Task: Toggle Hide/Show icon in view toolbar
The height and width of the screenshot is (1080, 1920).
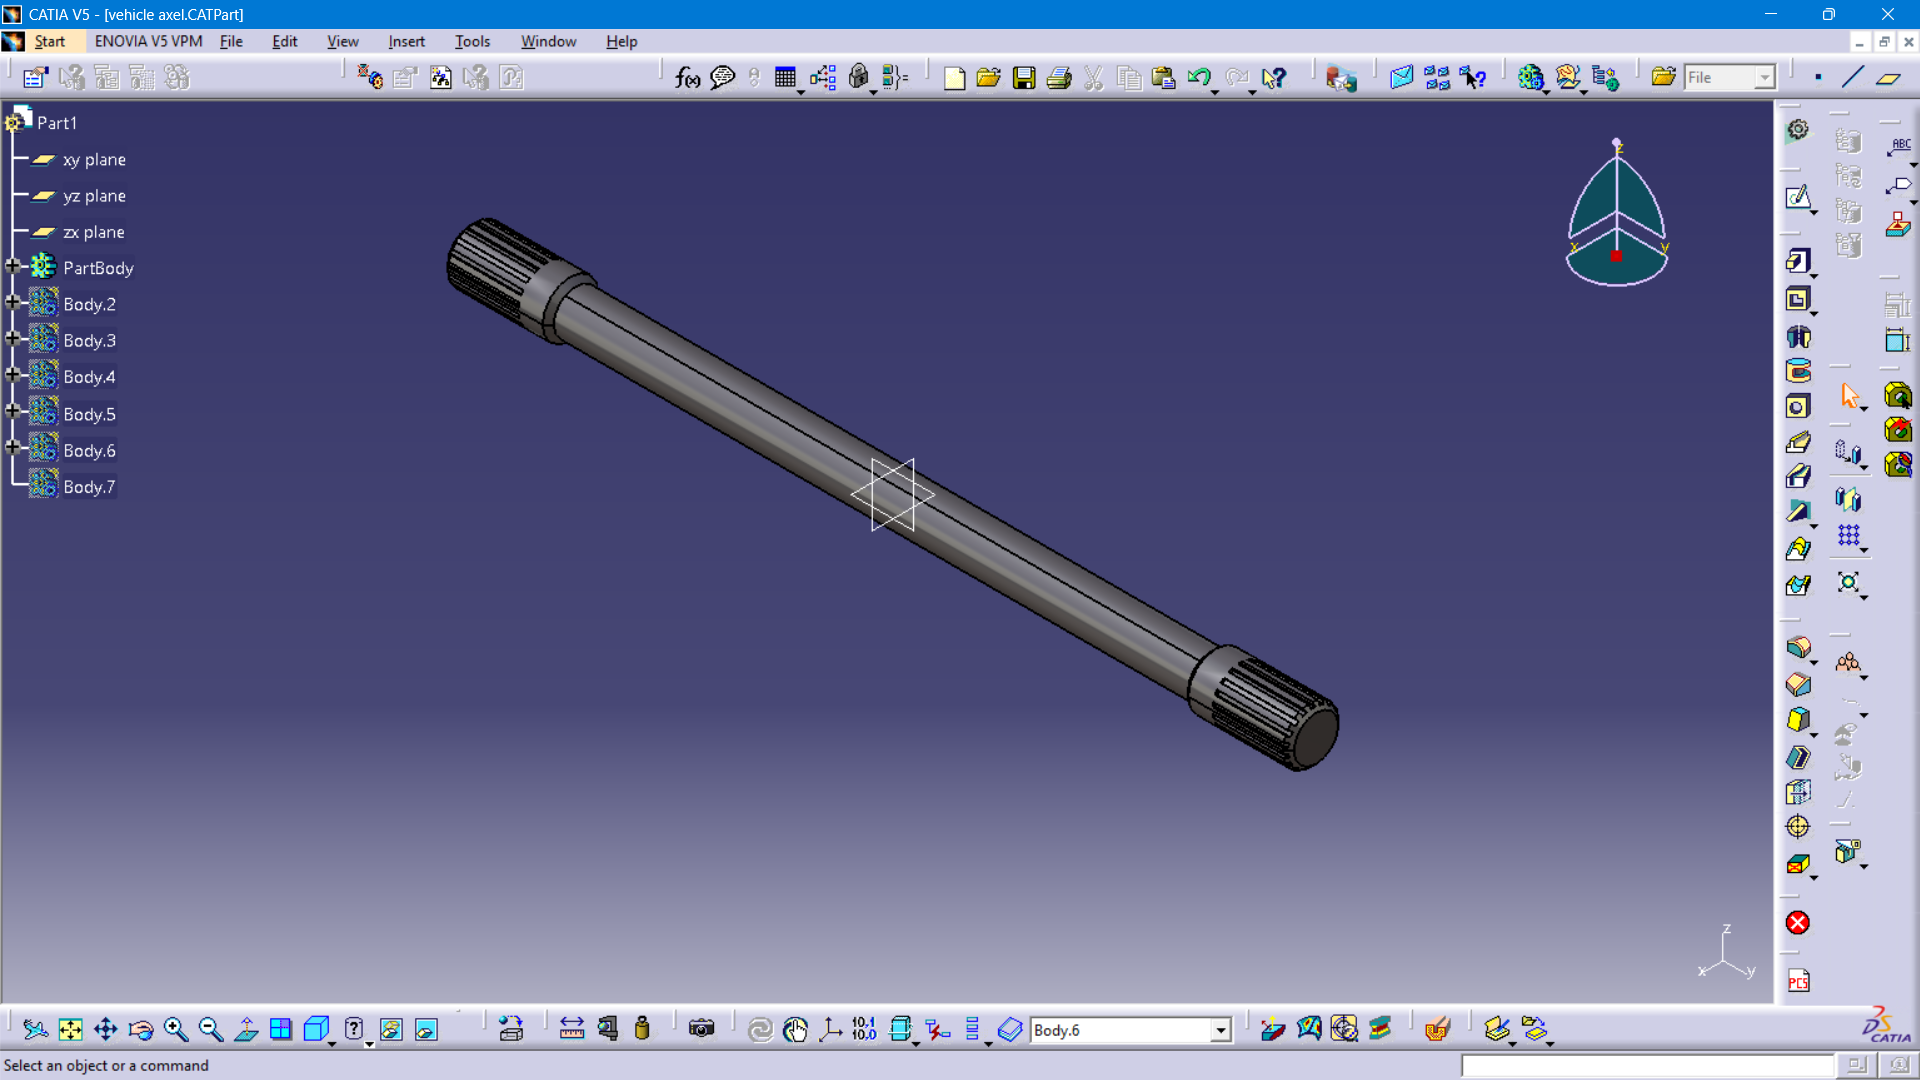Action: [391, 1029]
